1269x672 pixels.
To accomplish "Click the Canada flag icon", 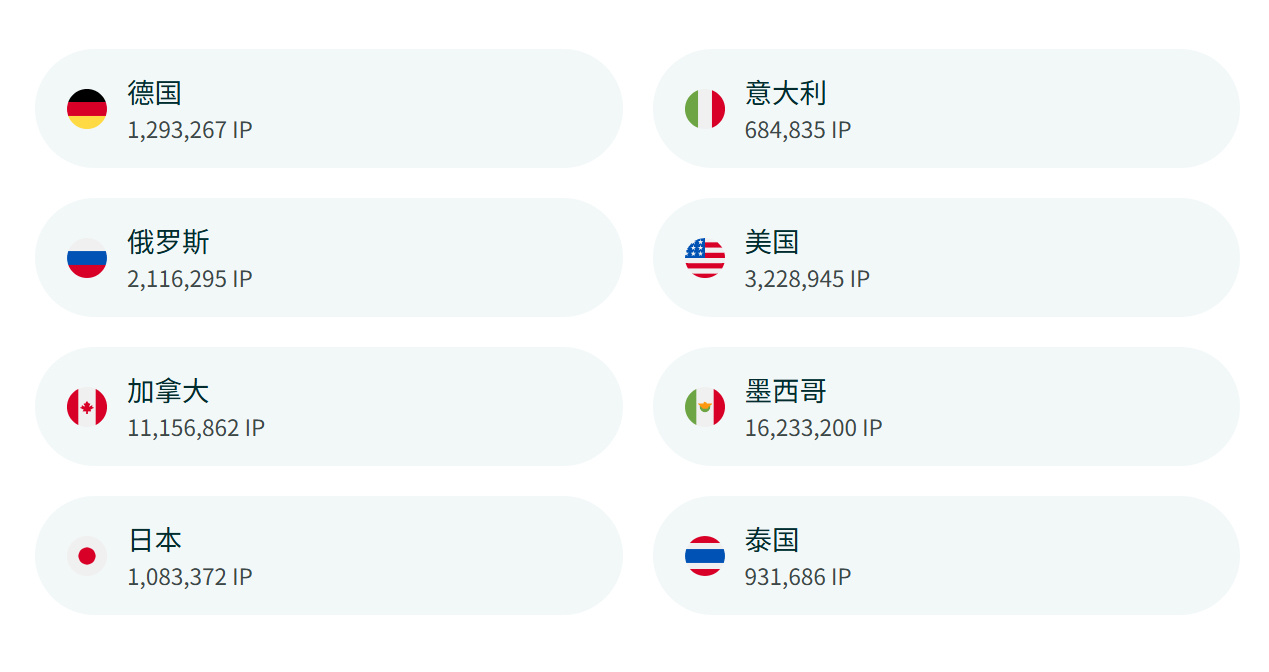I will [88, 406].
